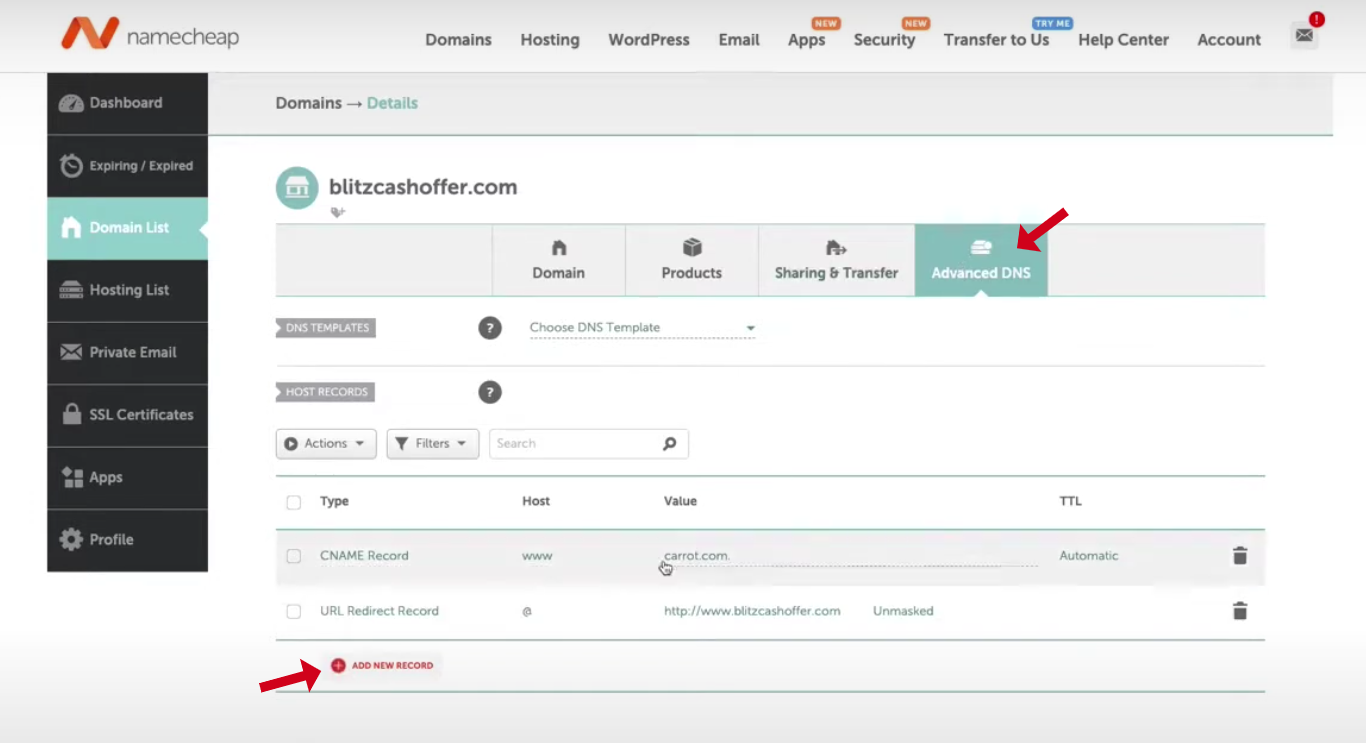1366x743 pixels.
Task: Click the Type column header
Action: (x=334, y=502)
